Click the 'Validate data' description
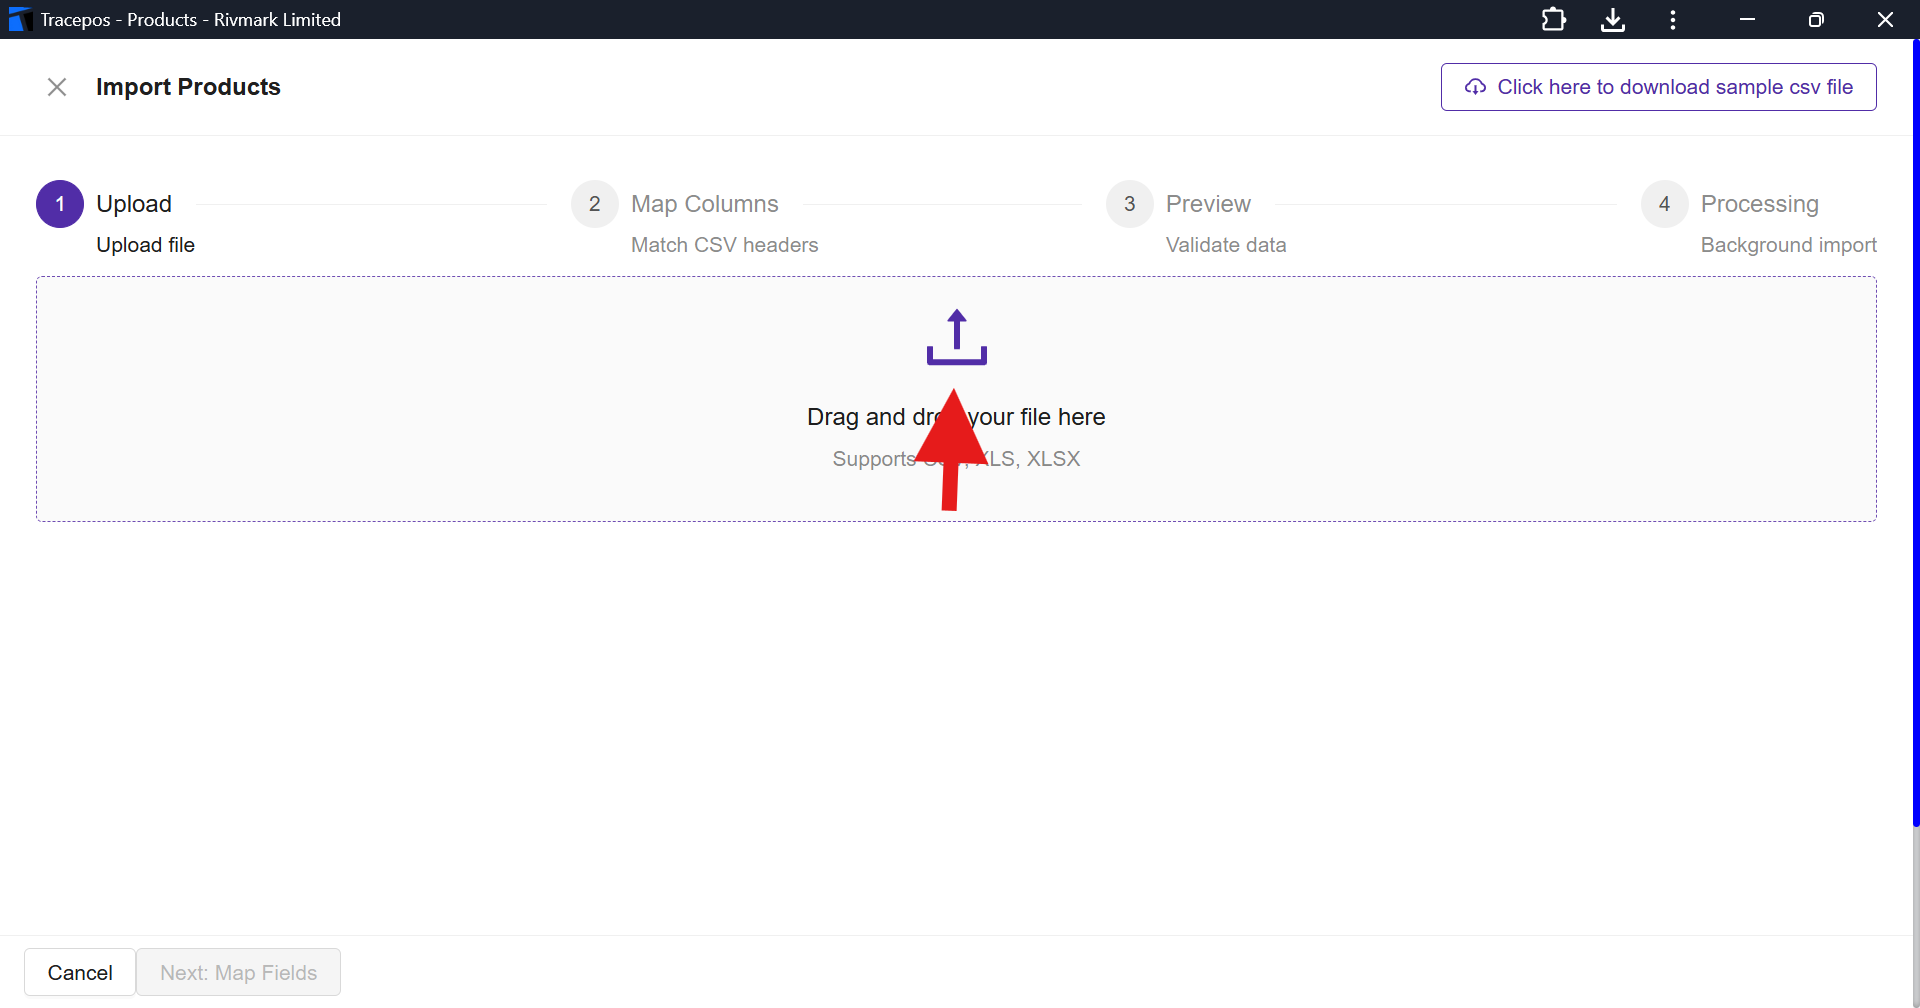1920x1008 pixels. (x=1226, y=245)
